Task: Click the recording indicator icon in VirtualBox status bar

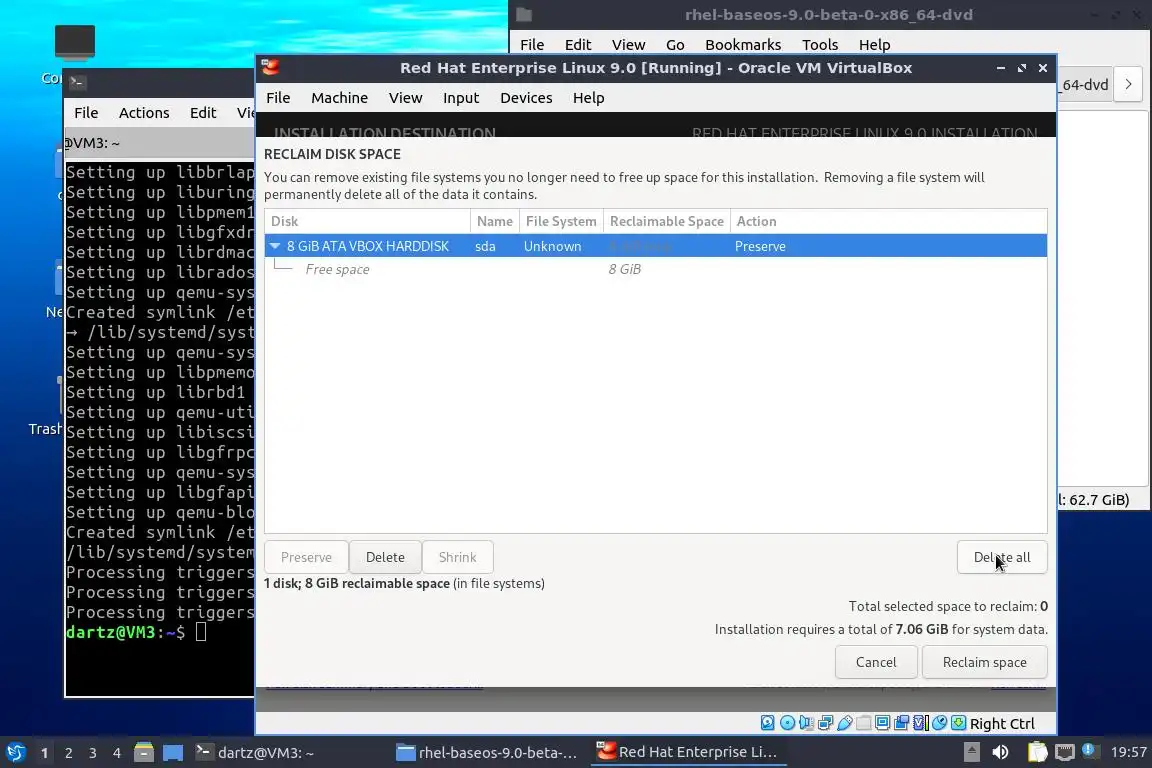Action: tap(901, 723)
